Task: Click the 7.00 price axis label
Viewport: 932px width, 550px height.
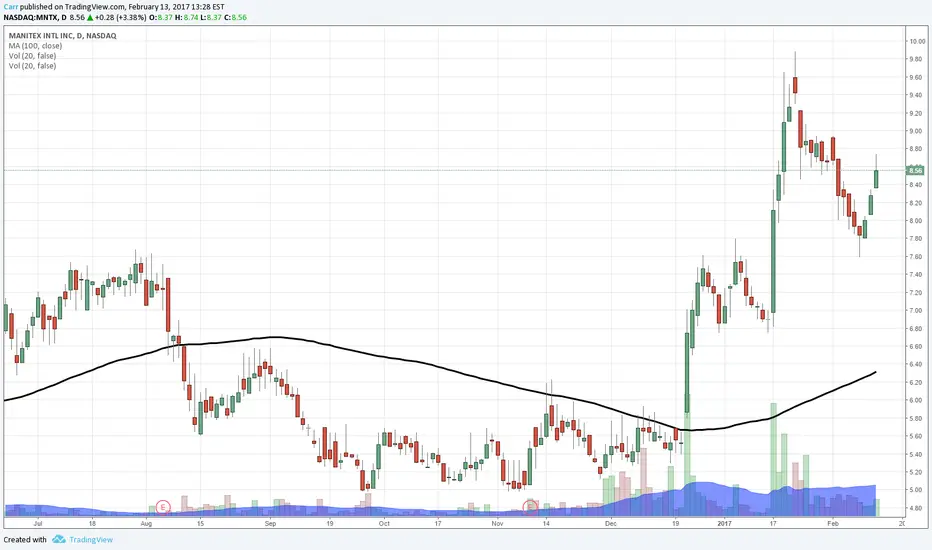Action: [915, 311]
